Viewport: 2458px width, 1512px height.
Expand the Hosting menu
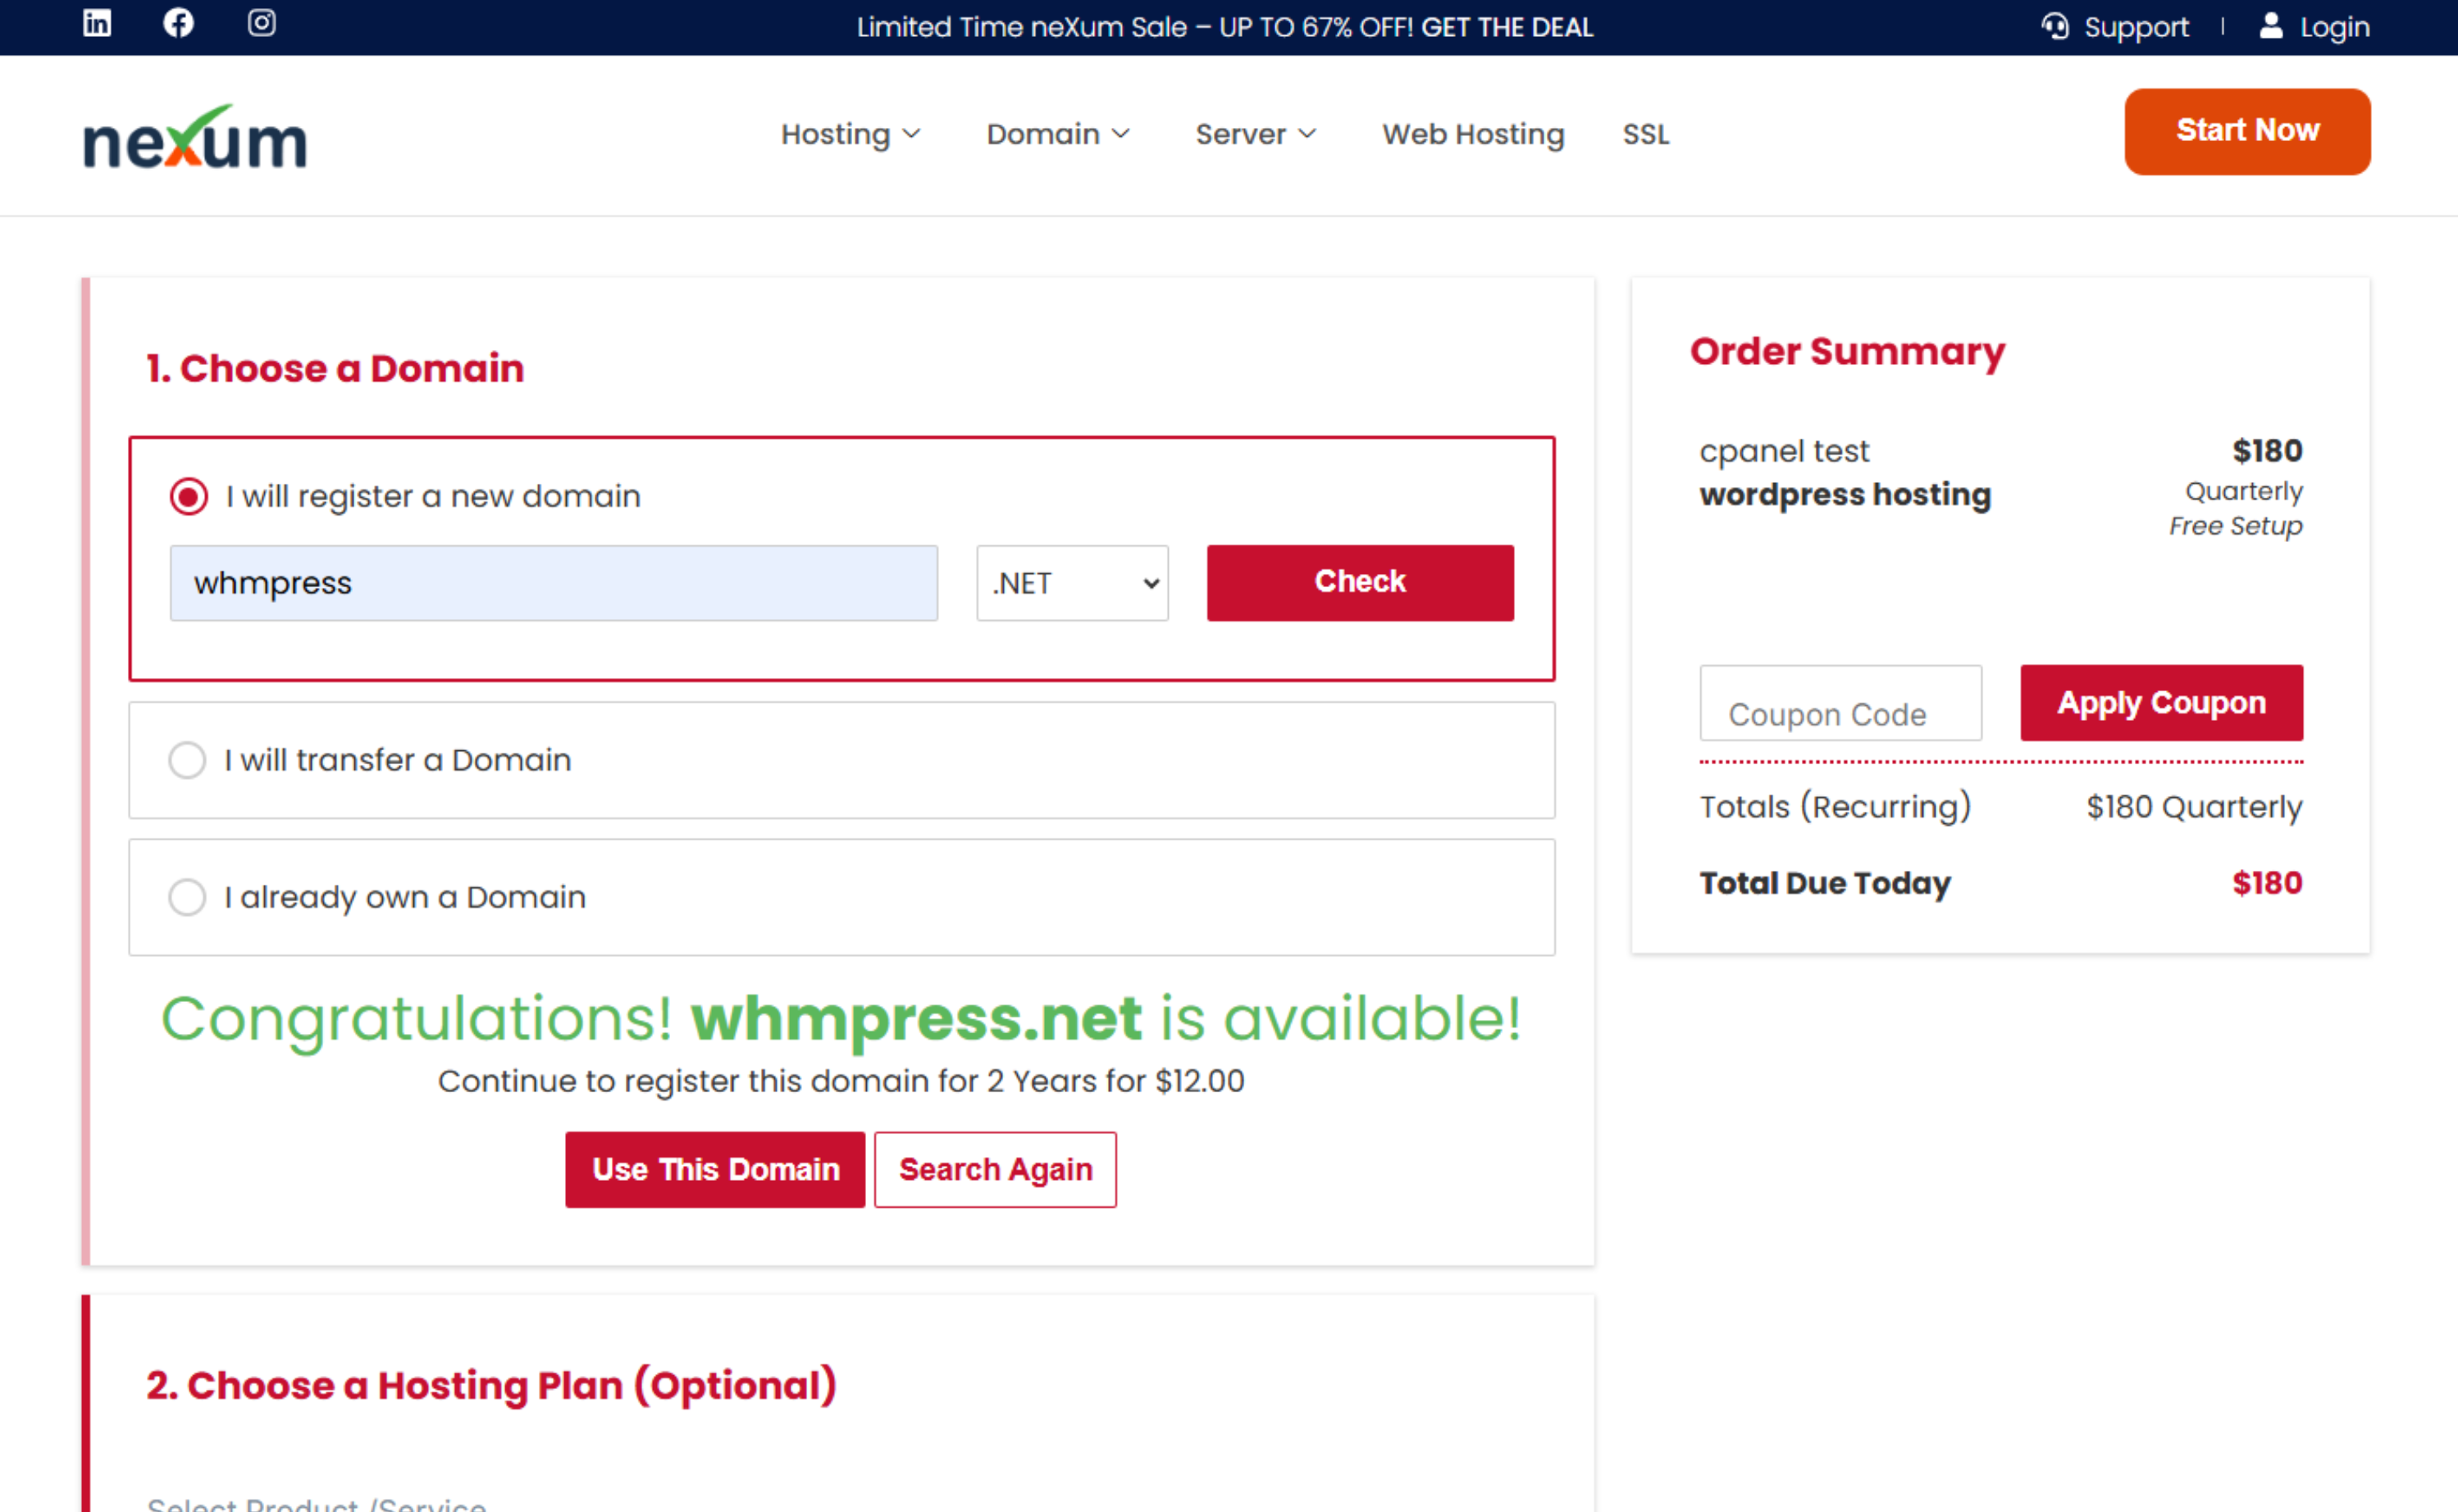(850, 134)
